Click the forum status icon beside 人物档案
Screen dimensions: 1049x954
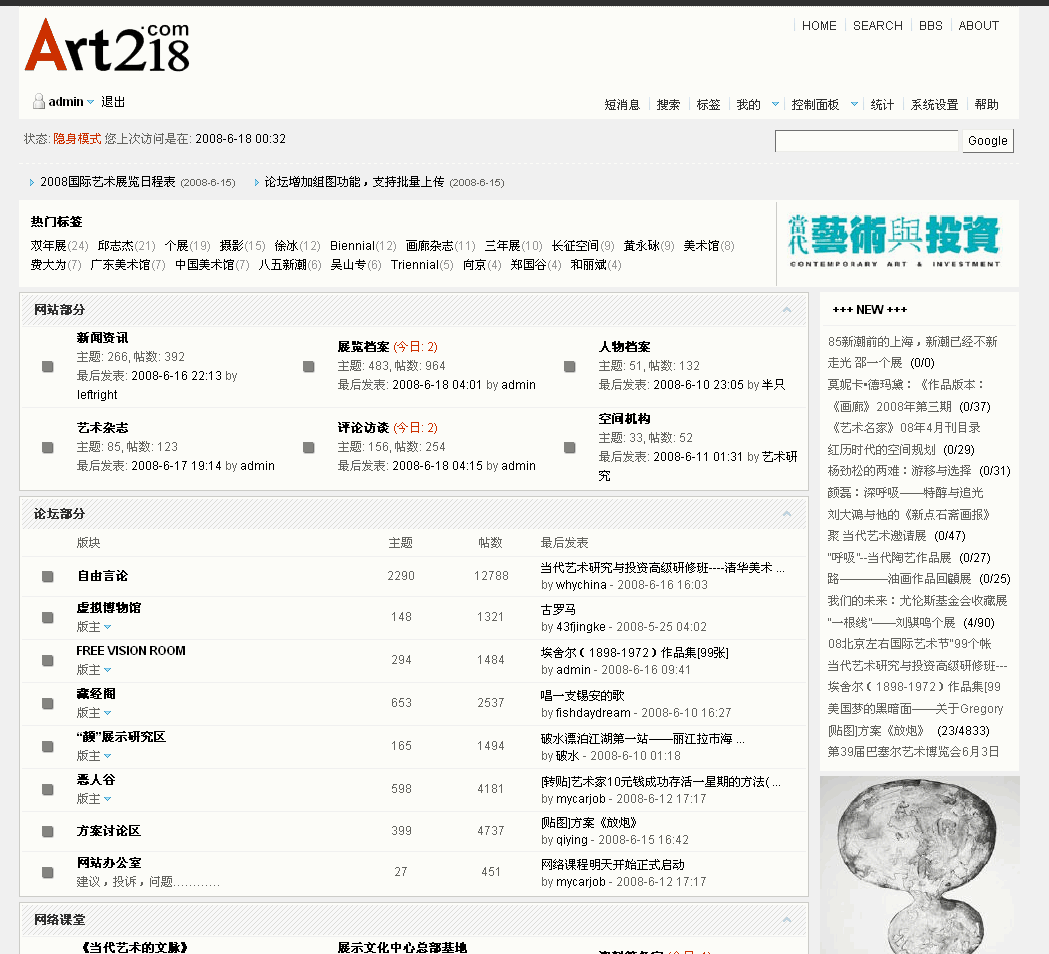point(569,367)
